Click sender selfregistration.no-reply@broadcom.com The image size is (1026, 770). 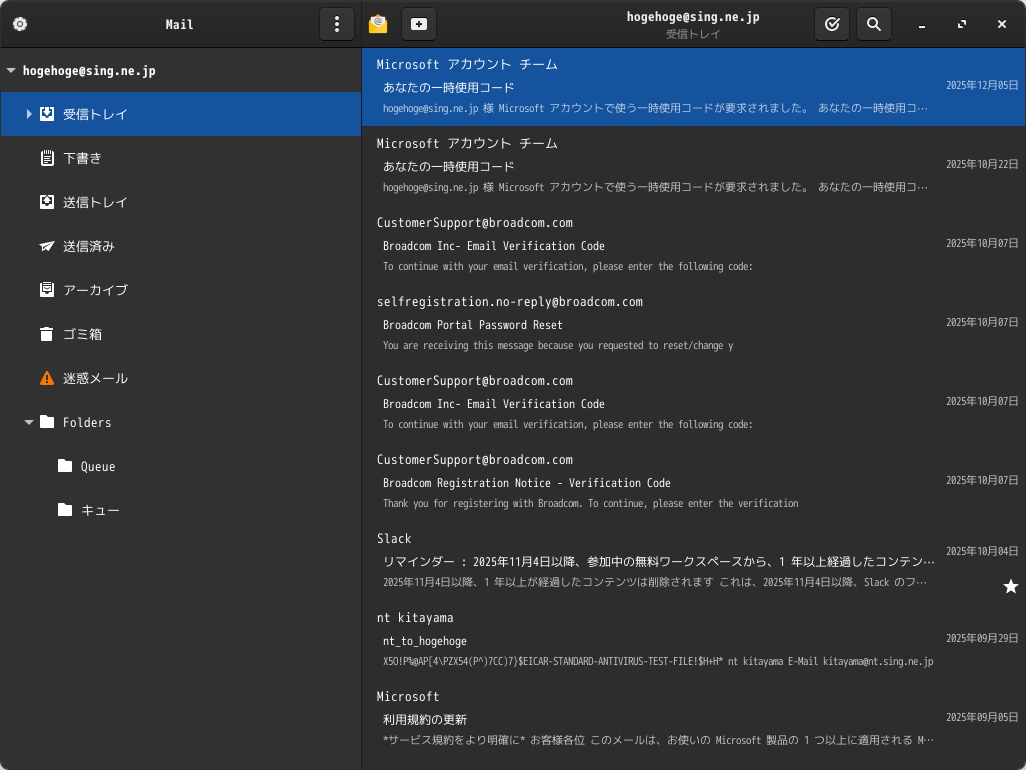[x=510, y=302]
